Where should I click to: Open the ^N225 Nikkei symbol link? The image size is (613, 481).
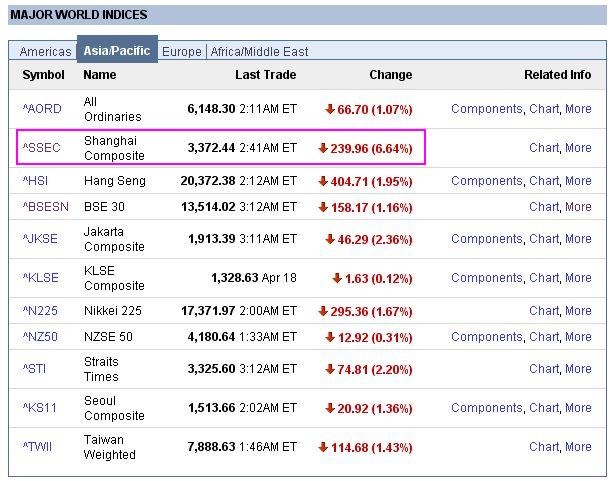point(40,311)
